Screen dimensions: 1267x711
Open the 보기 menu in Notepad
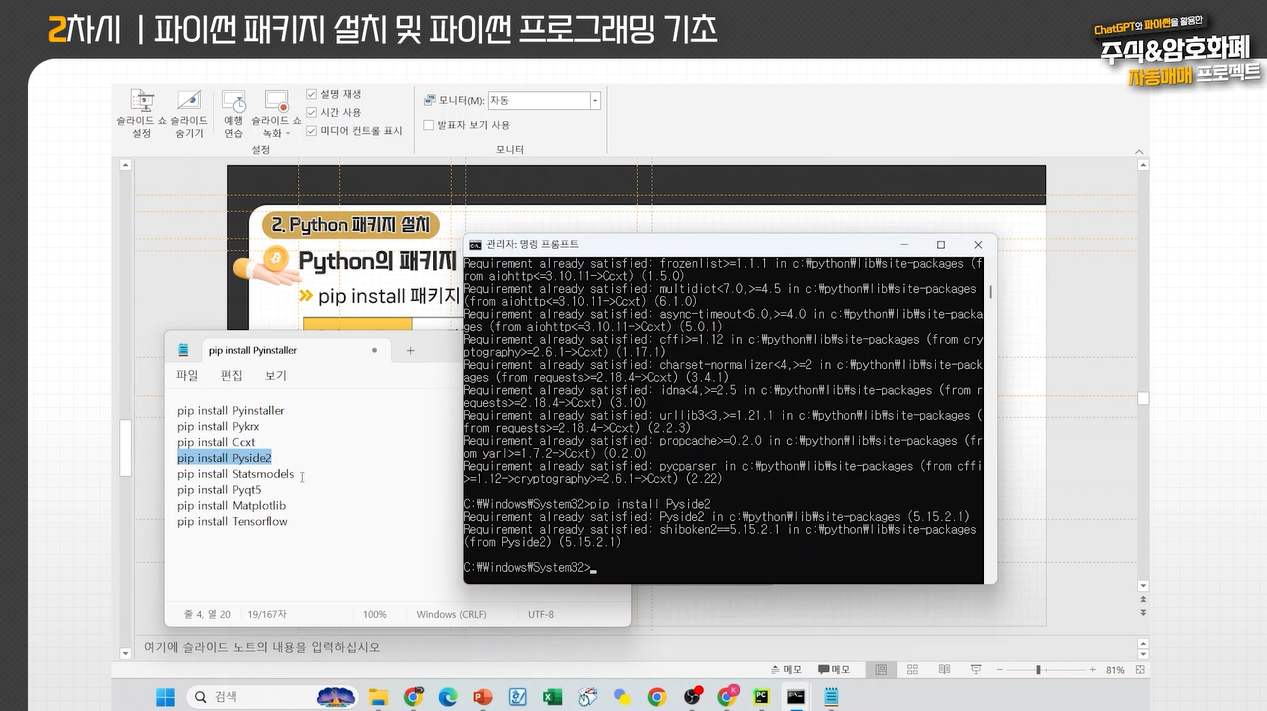click(x=275, y=376)
